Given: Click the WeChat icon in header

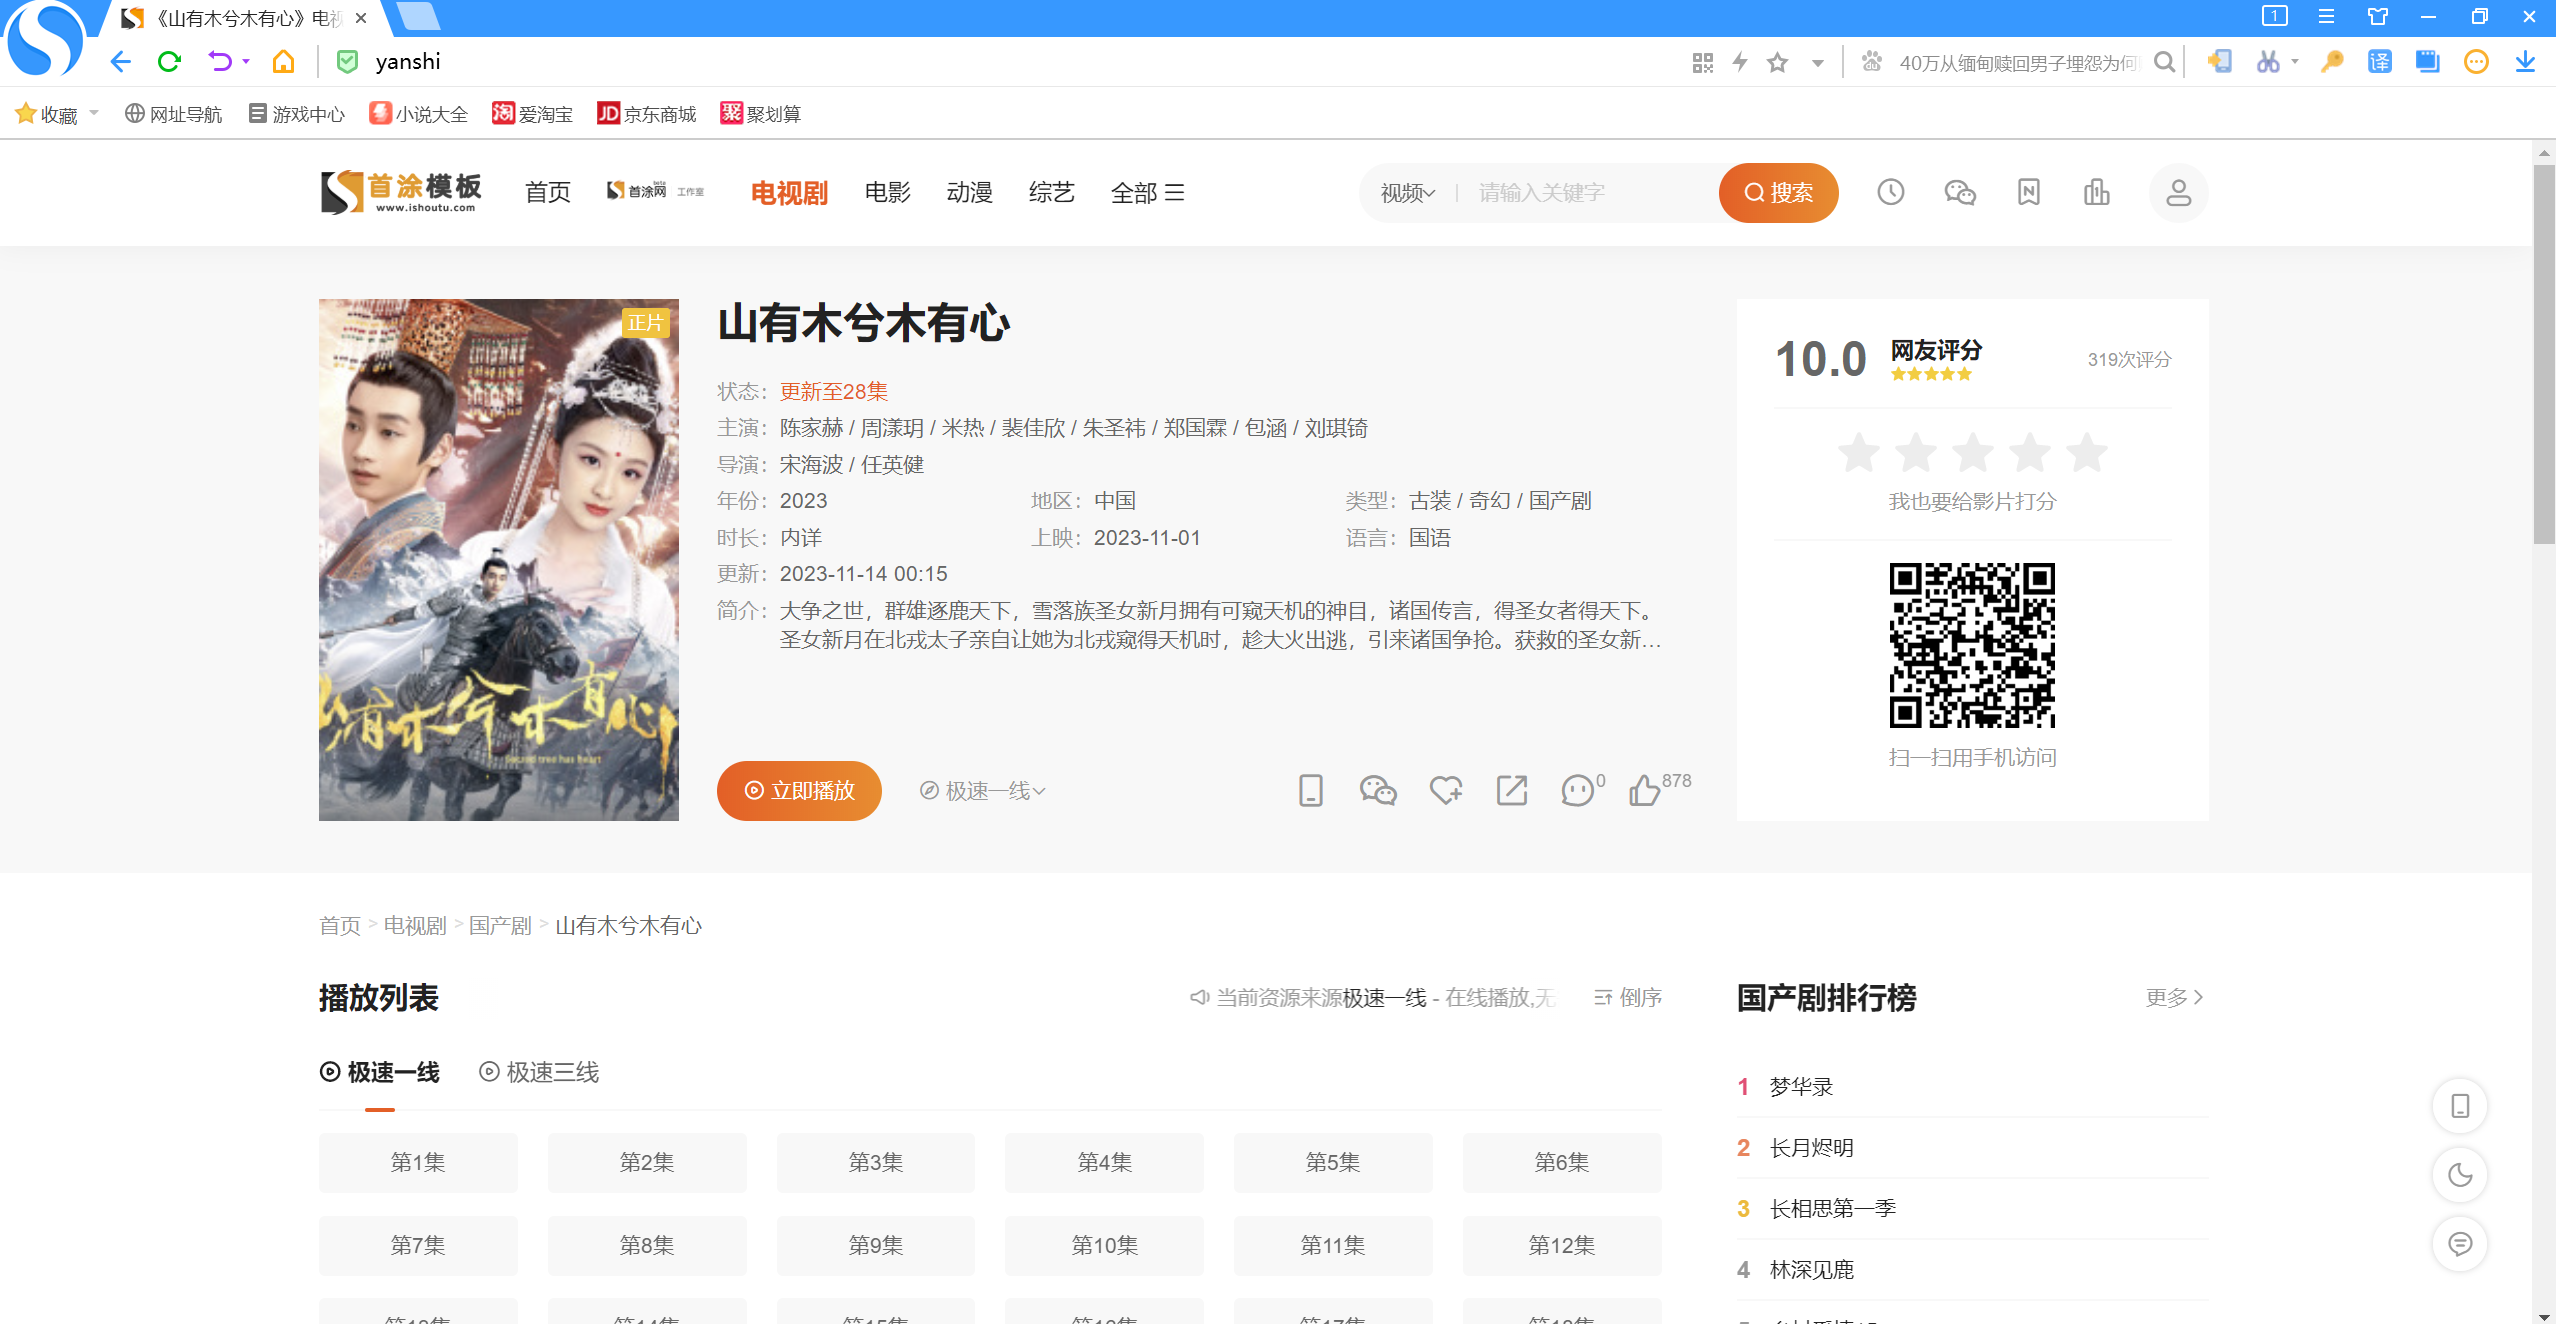Looking at the screenshot, I should tap(1959, 192).
